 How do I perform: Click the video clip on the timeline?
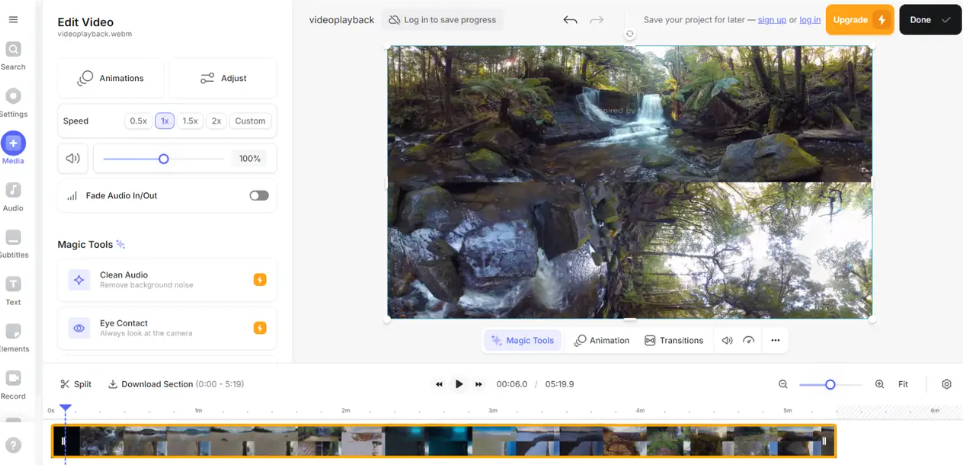[443, 441]
